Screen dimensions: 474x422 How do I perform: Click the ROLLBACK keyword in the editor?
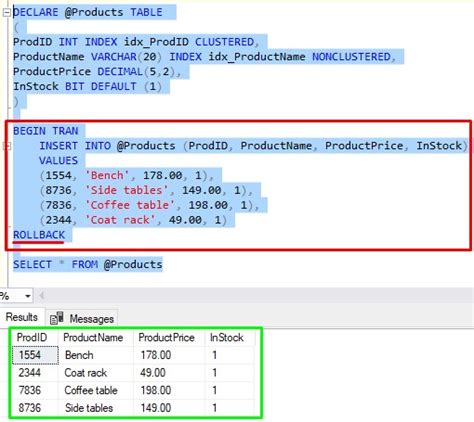click(39, 235)
